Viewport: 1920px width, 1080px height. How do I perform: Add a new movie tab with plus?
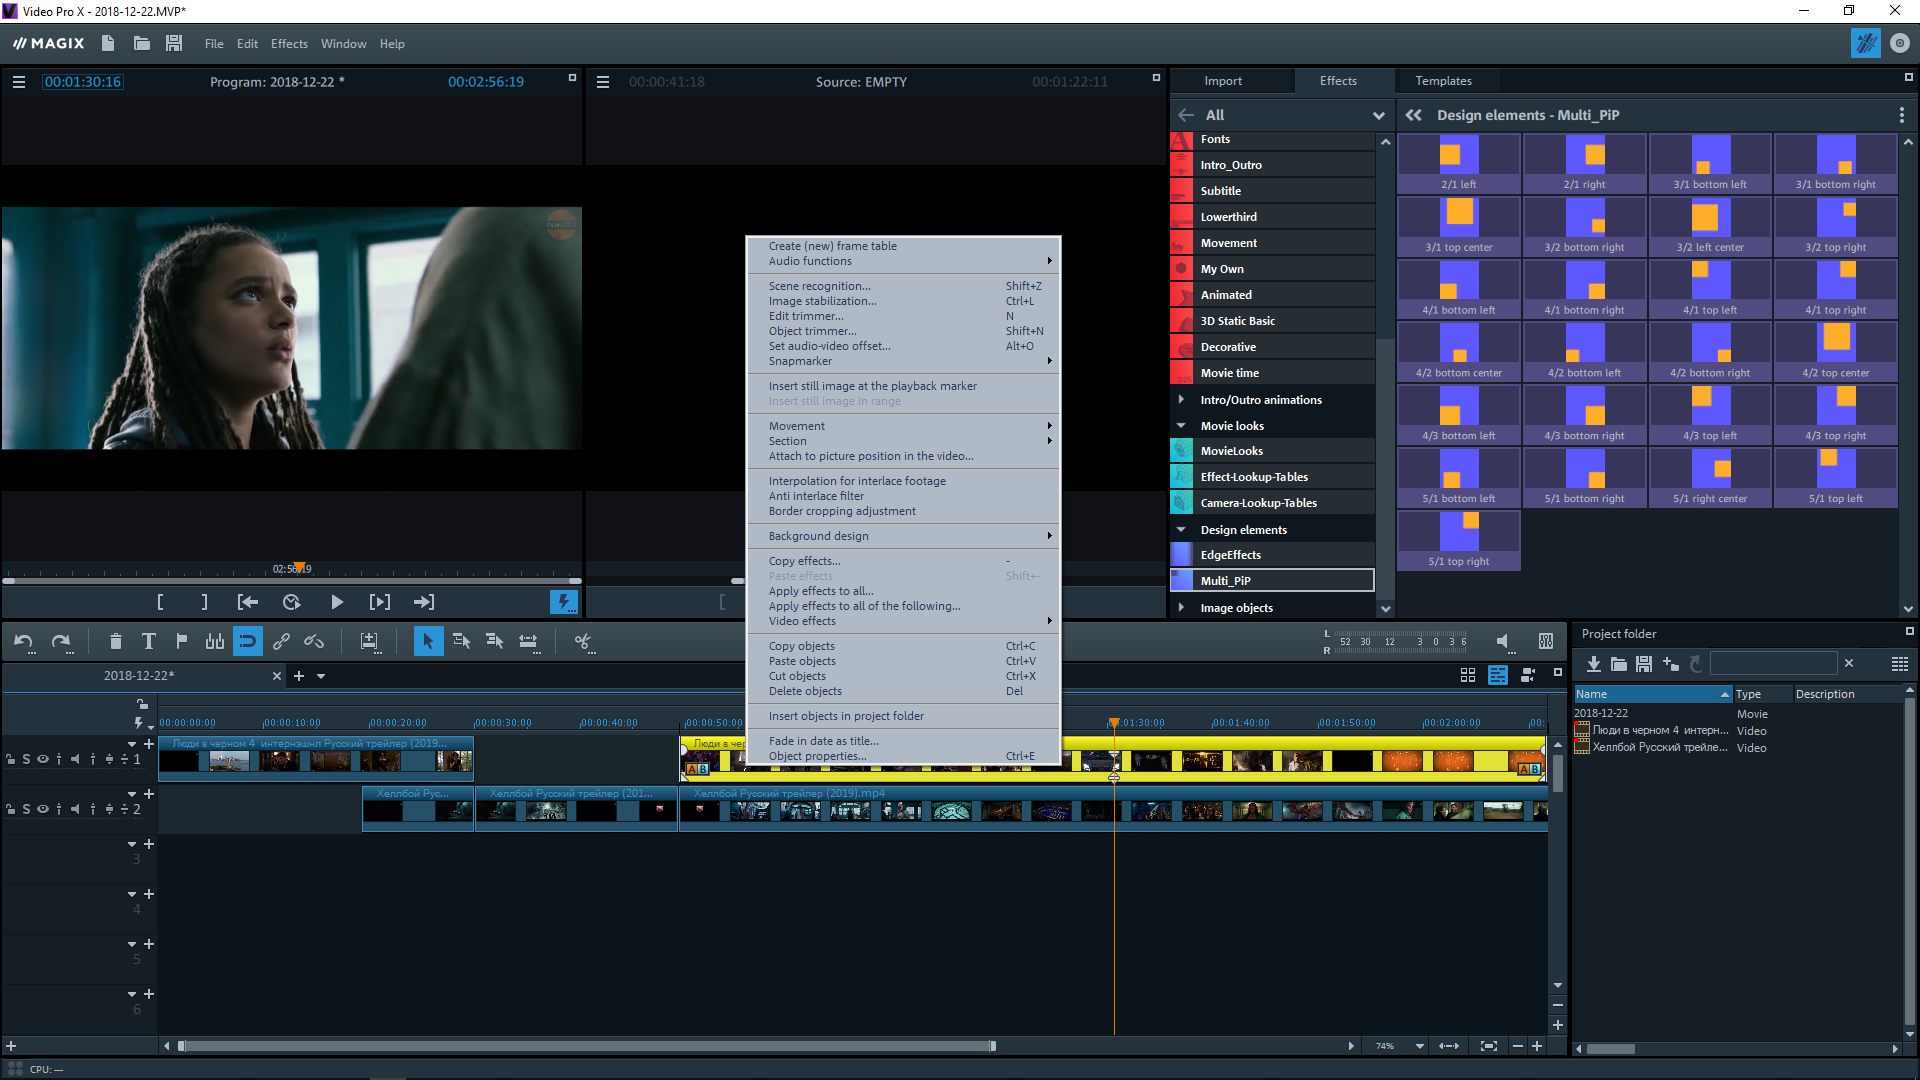[299, 676]
